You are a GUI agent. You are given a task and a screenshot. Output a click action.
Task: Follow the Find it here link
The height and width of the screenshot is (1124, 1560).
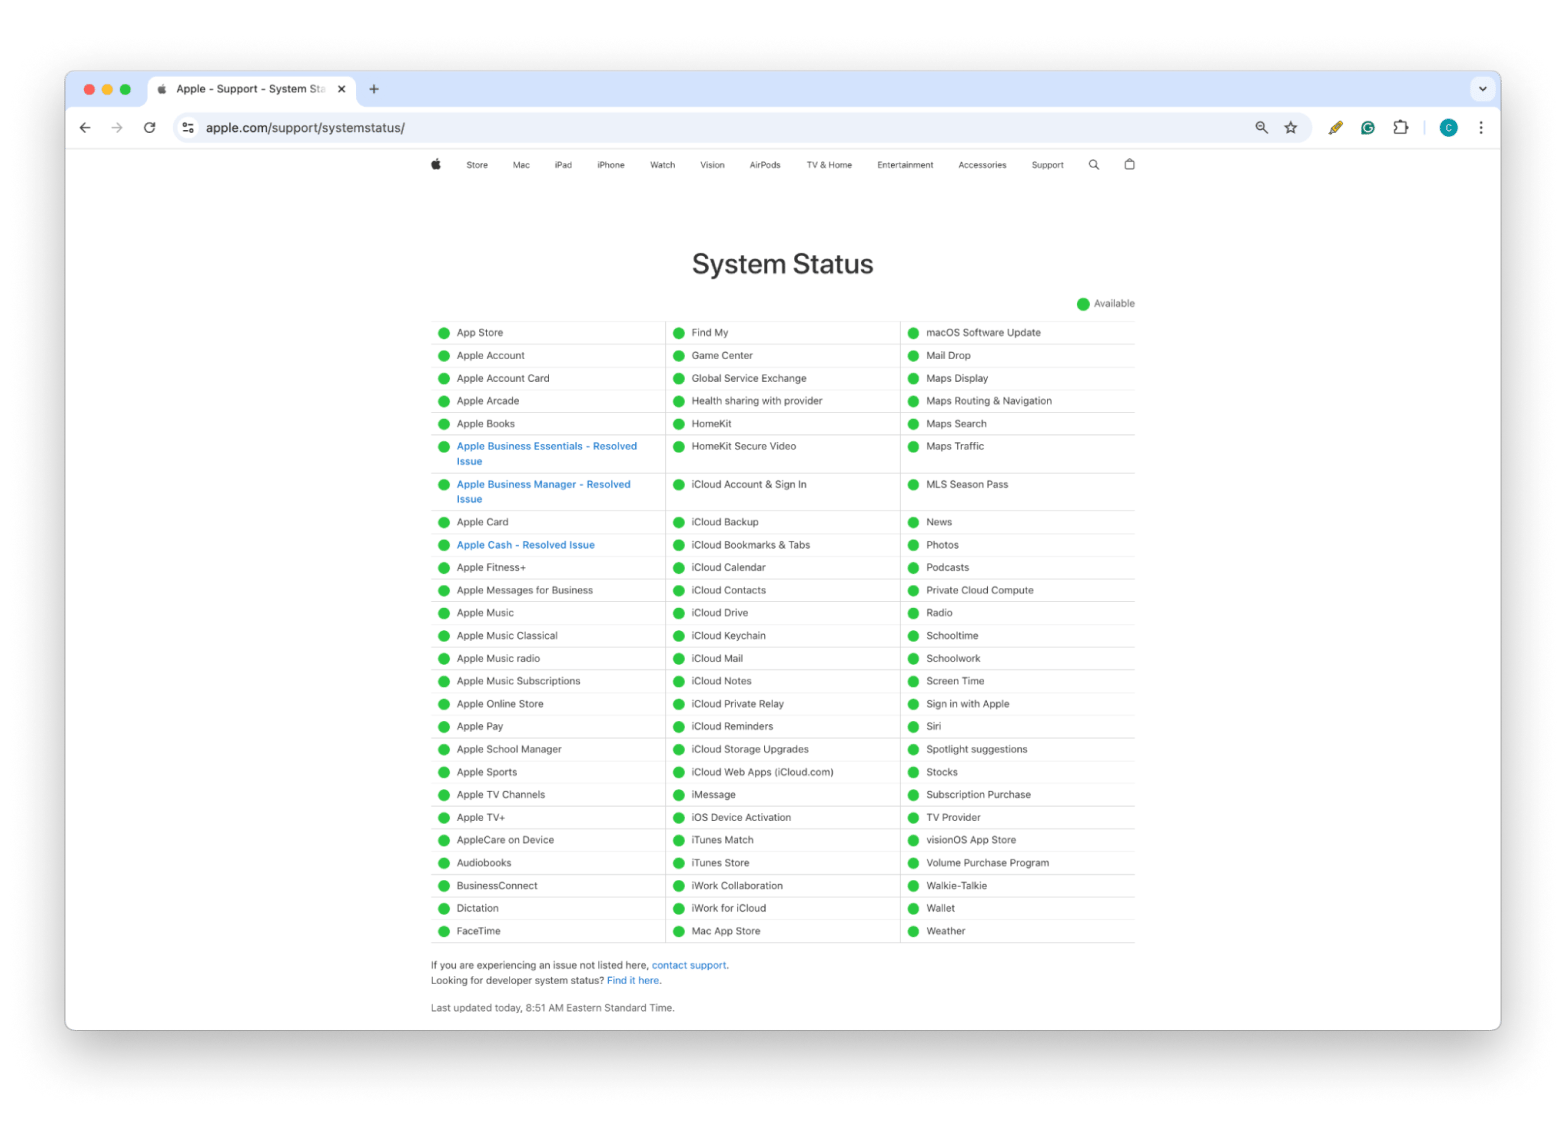(633, 981)
